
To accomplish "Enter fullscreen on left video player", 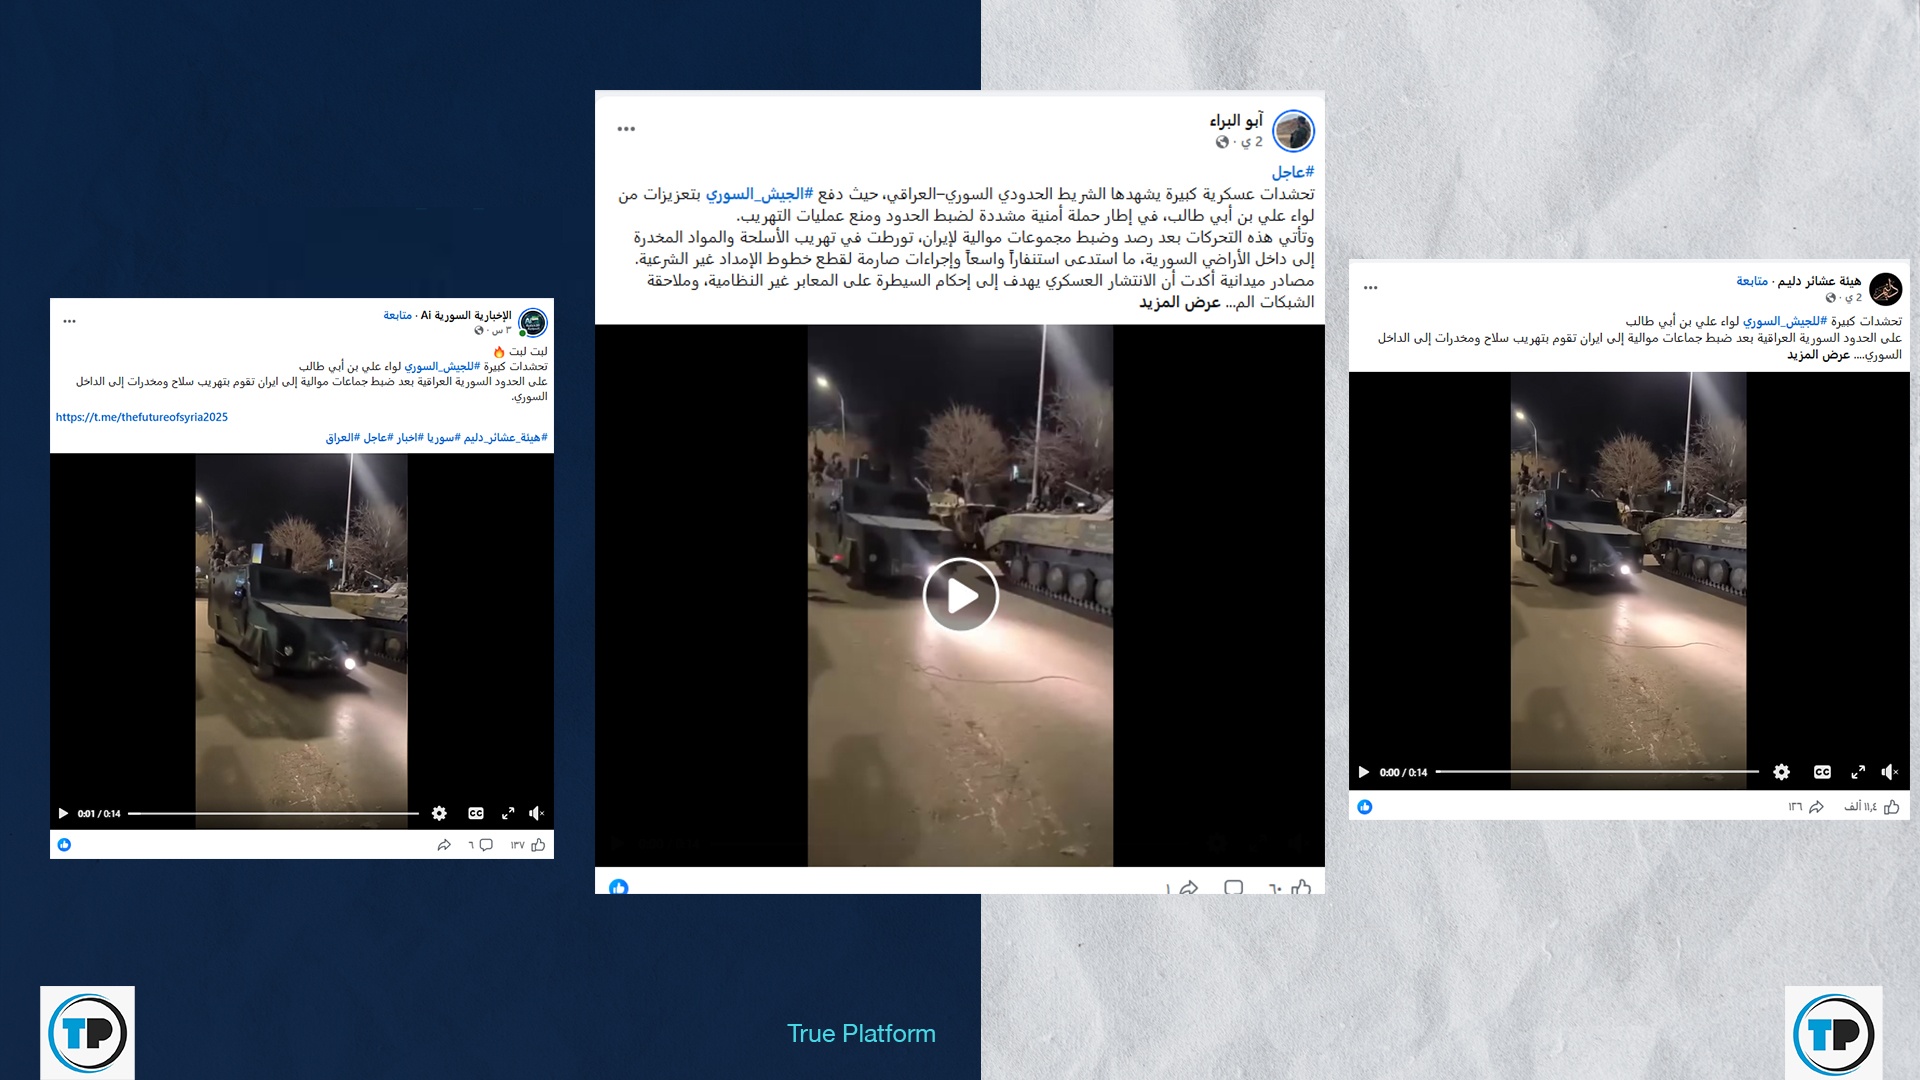I will coord(508,813).
